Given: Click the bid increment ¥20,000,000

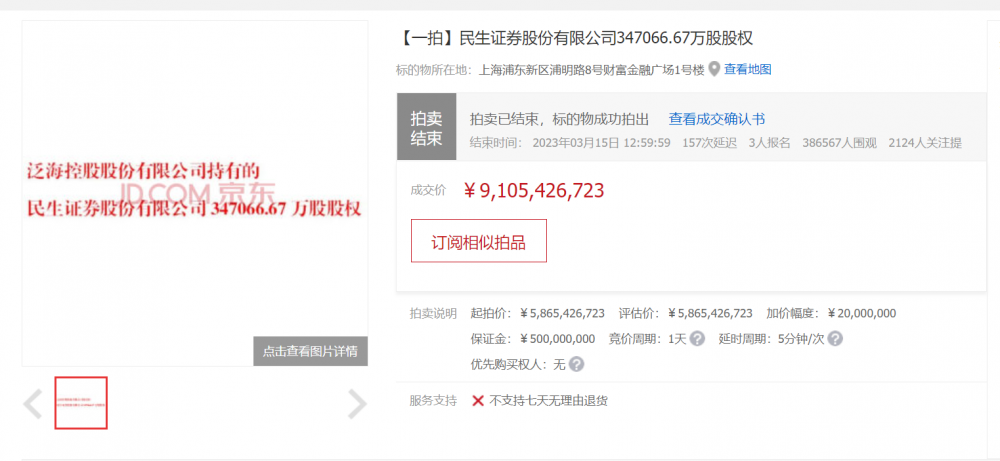Looking at the screenshot, I should 862,313.
